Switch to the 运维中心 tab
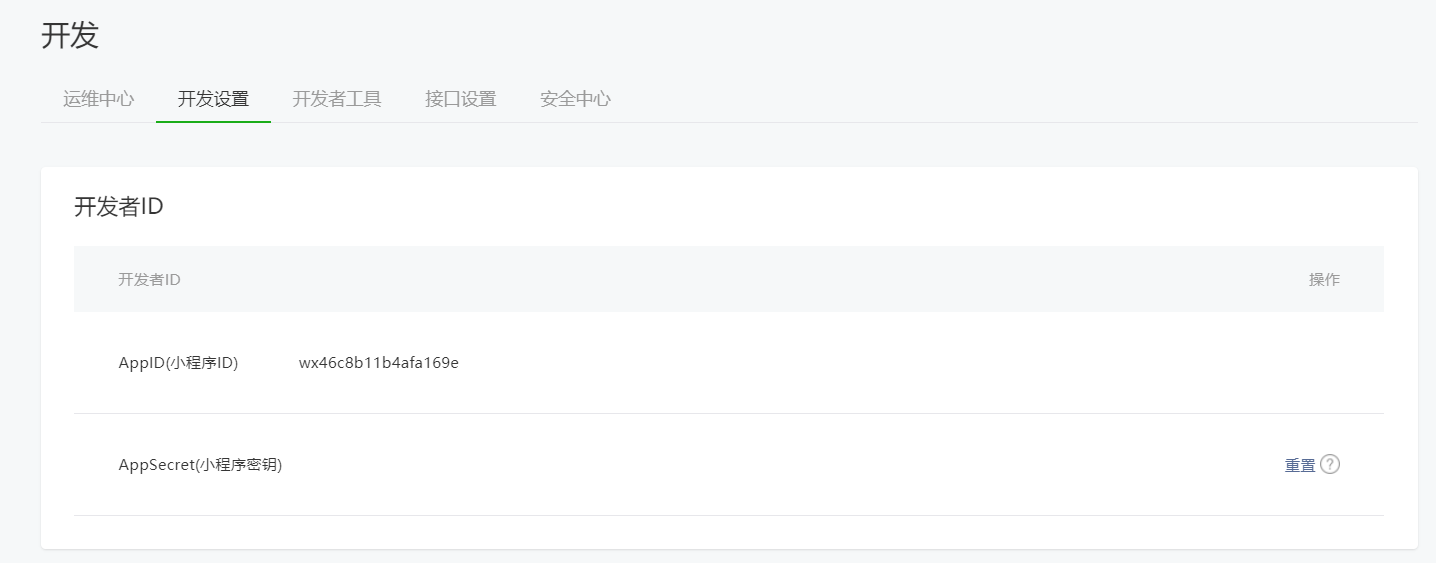The height and width of the screenshot is (563, 1436). [x=98, y=99]
